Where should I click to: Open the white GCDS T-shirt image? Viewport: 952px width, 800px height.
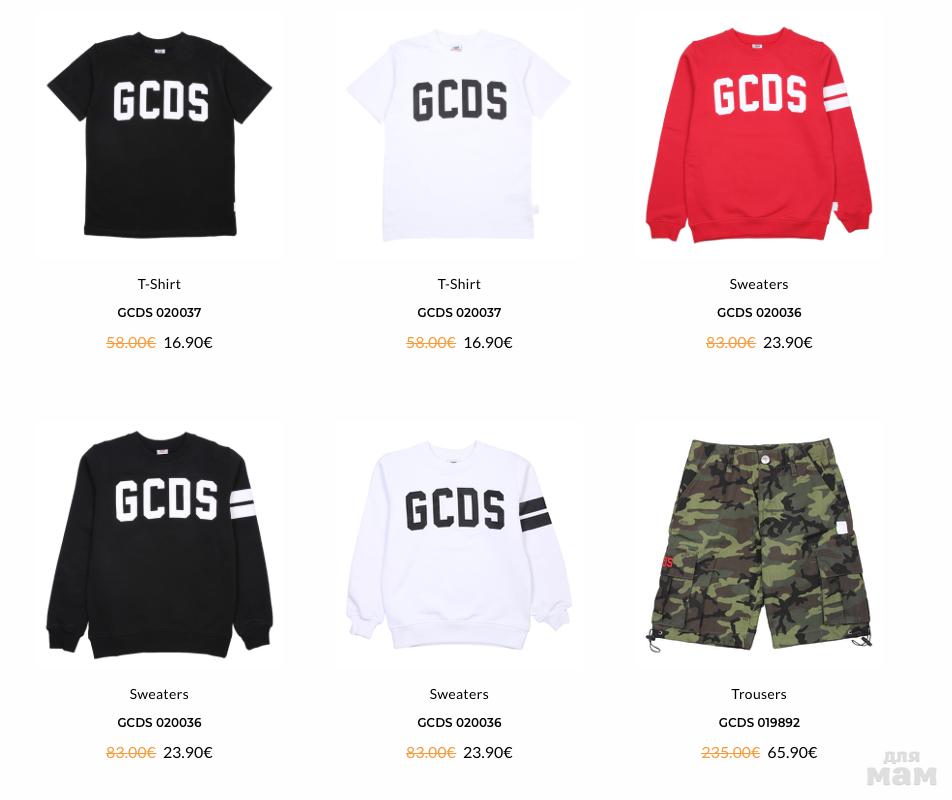click(459, 135)
